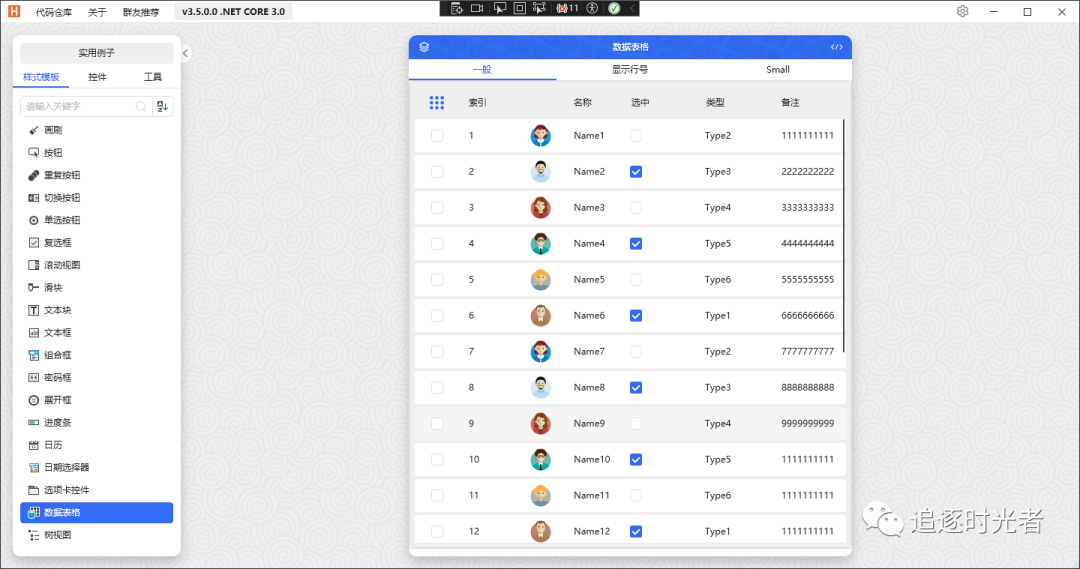Show code view with the </> icon
Viewport: 1080px width, 569px height.
(836, 47)
